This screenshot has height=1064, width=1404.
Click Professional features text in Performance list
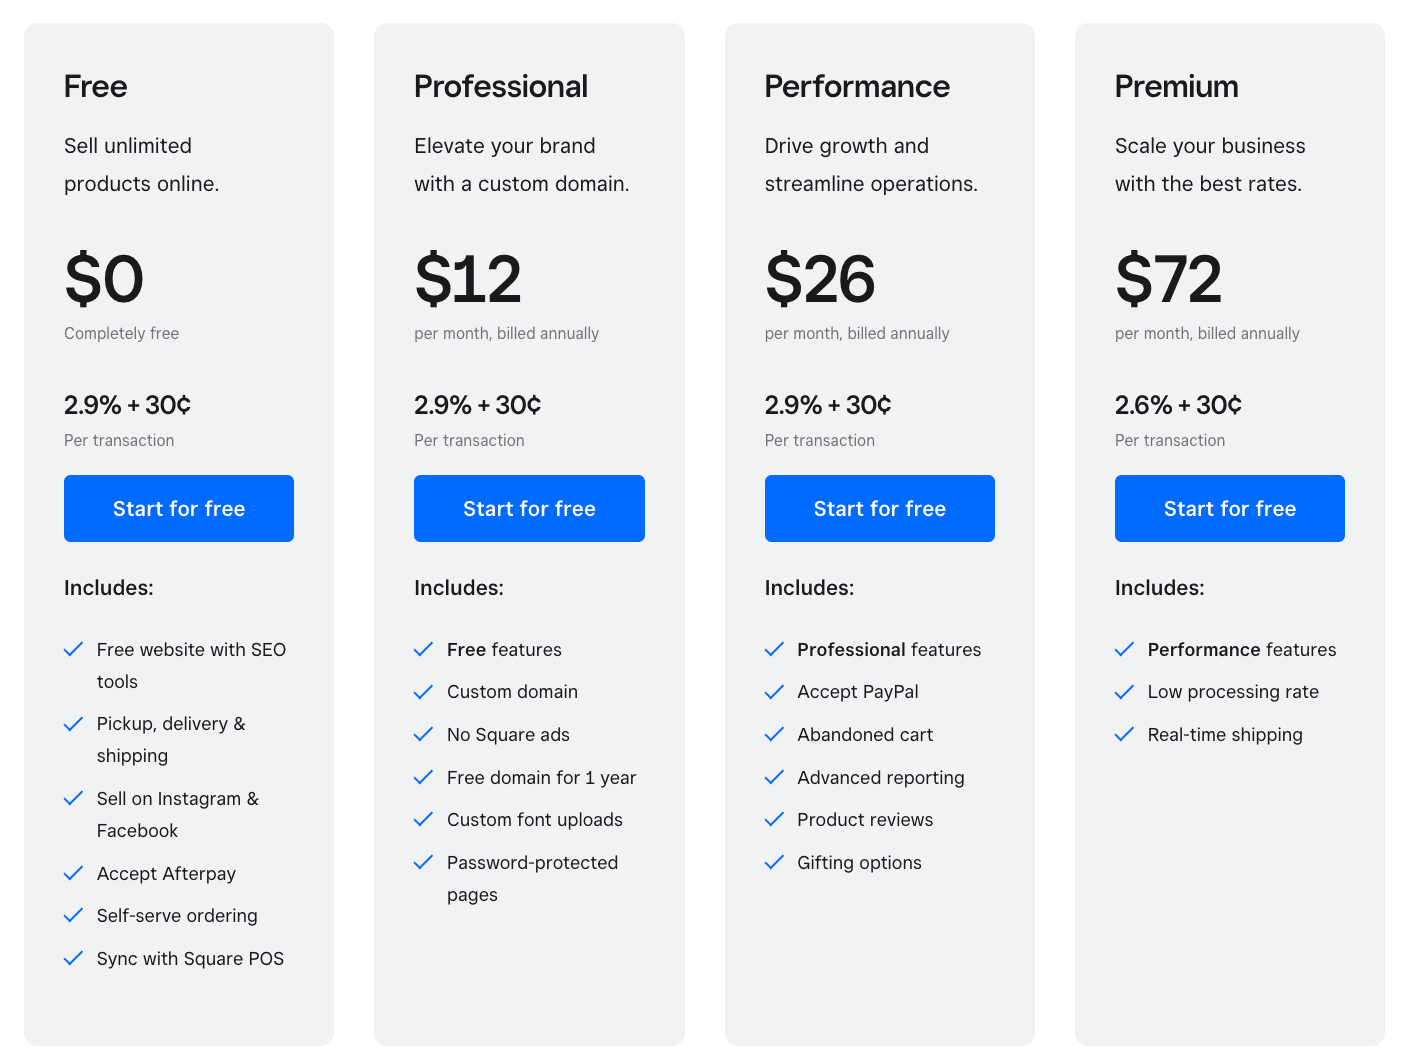(889, 649)
